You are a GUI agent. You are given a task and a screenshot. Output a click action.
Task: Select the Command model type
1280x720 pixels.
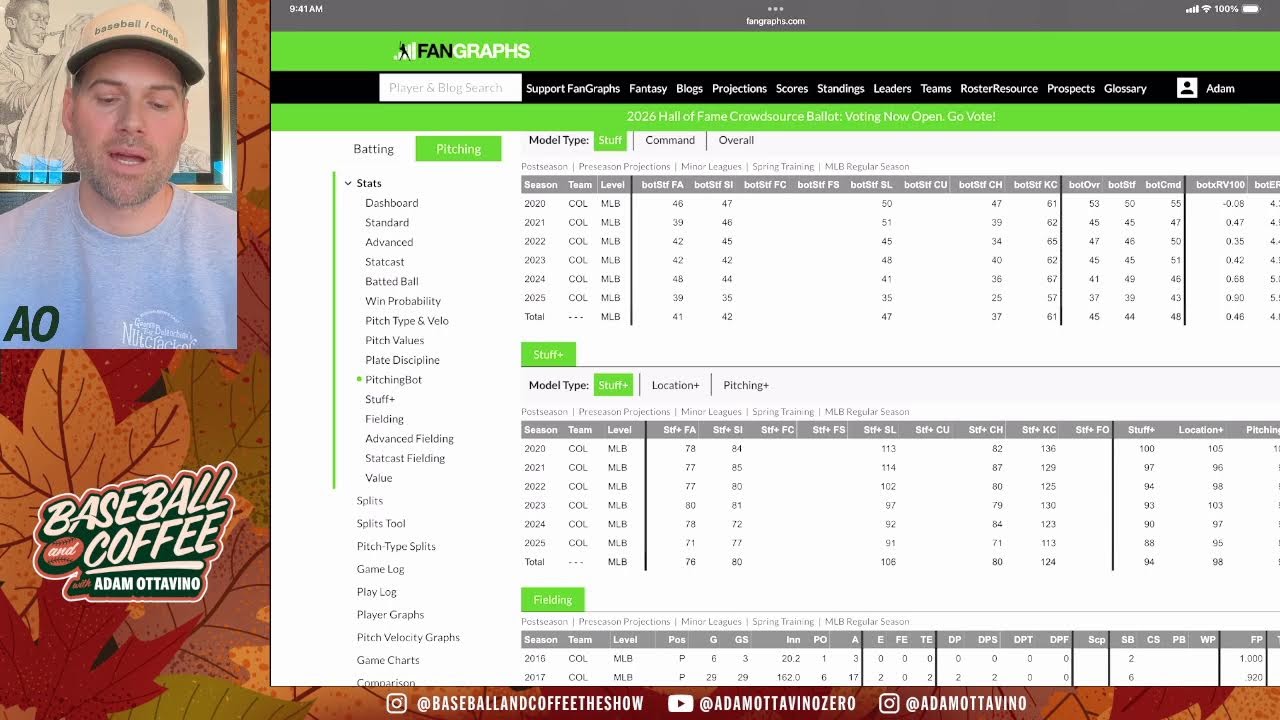[x=669, y=140]
